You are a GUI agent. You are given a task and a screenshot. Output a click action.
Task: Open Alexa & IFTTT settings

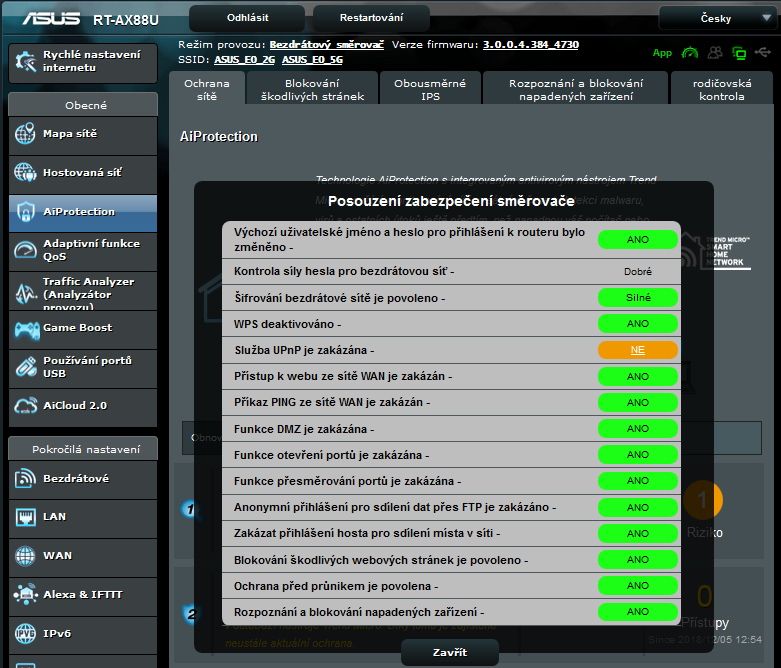click(82, 594)
